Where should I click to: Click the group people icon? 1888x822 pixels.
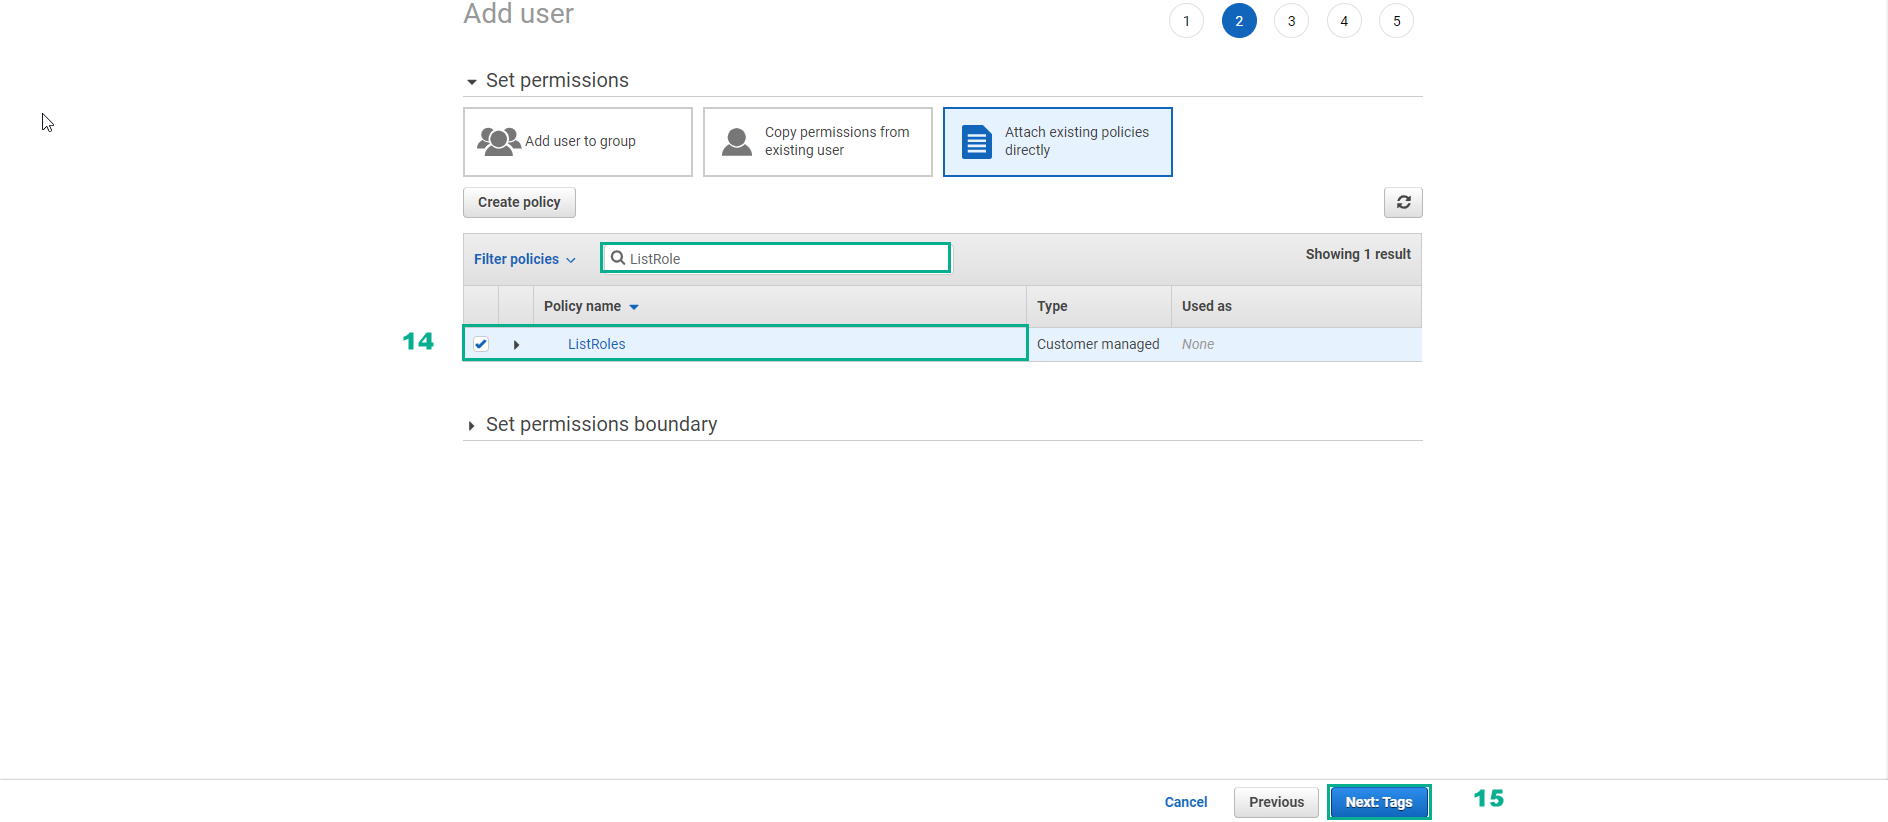[498, 141]
